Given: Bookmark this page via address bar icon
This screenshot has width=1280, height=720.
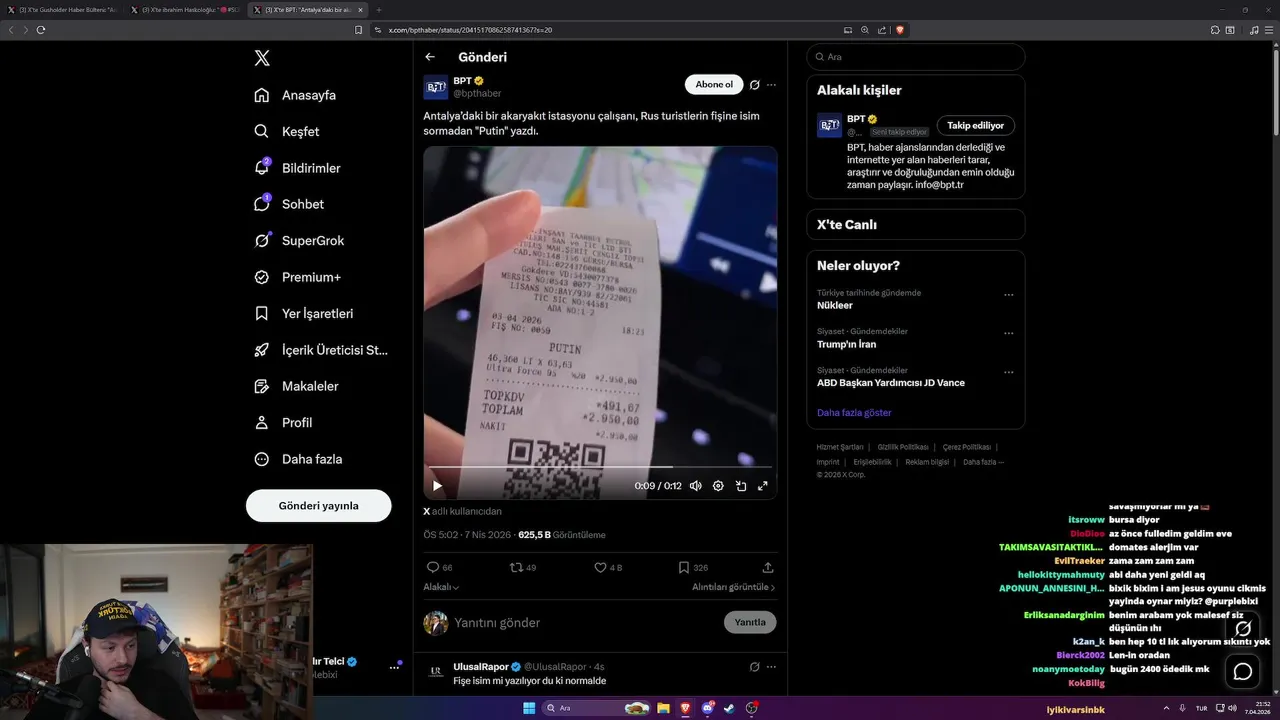Looking at the screenshot, I should tap(358, 30).
